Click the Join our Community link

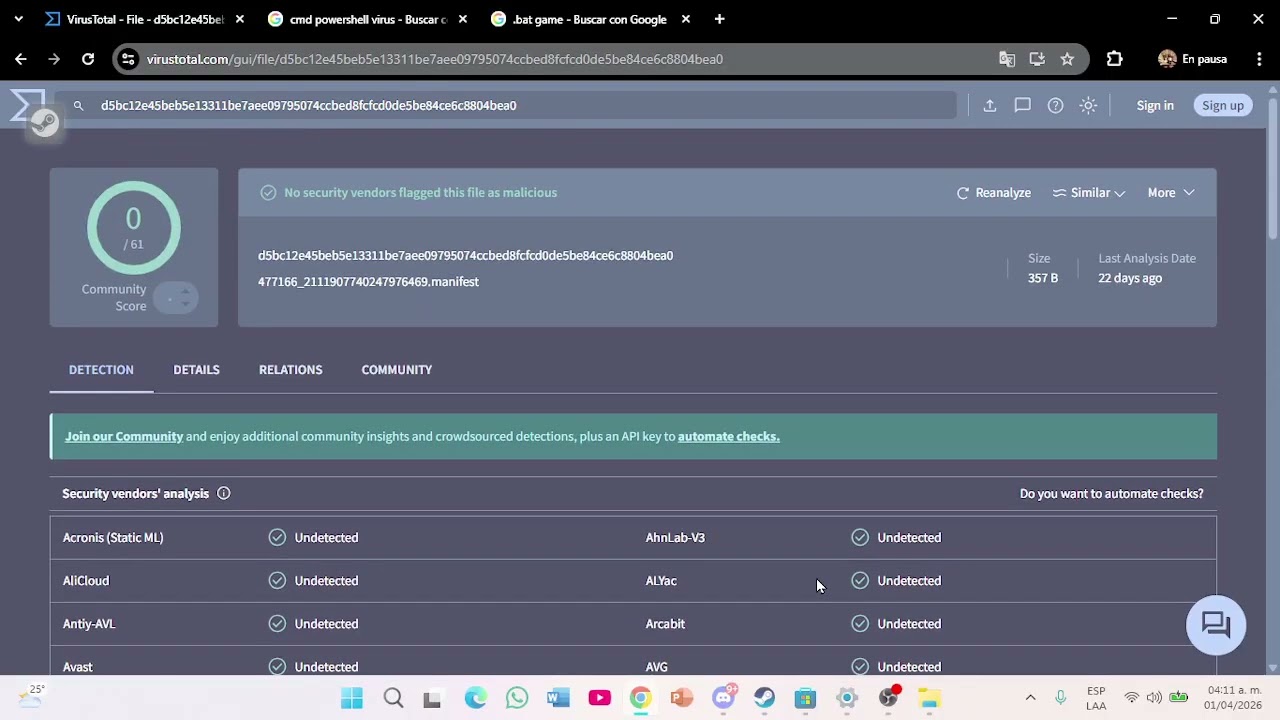click(x=124, y=436)
